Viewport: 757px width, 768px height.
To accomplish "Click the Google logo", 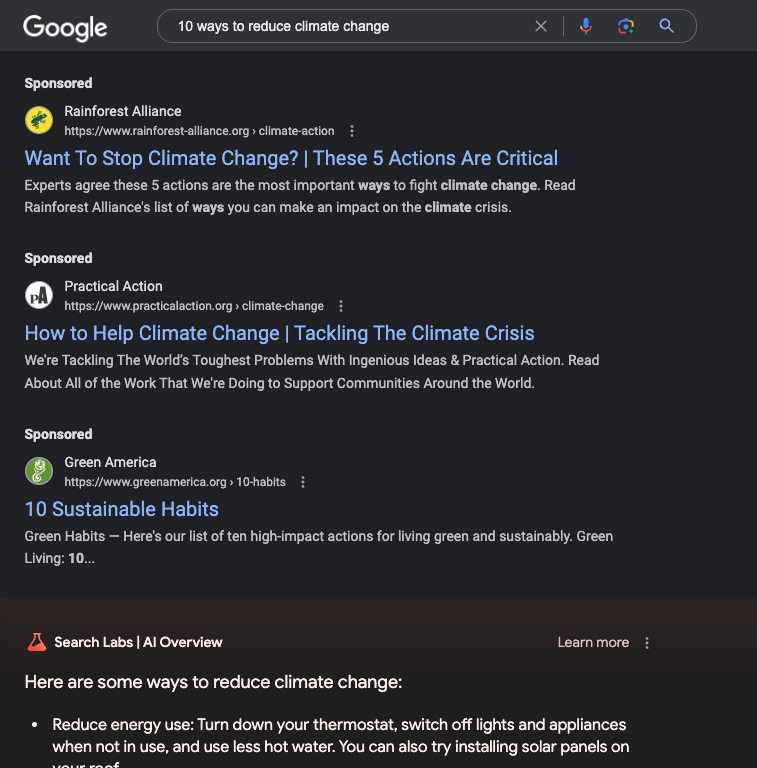I will pyautogui.click(x=65, y=27).
